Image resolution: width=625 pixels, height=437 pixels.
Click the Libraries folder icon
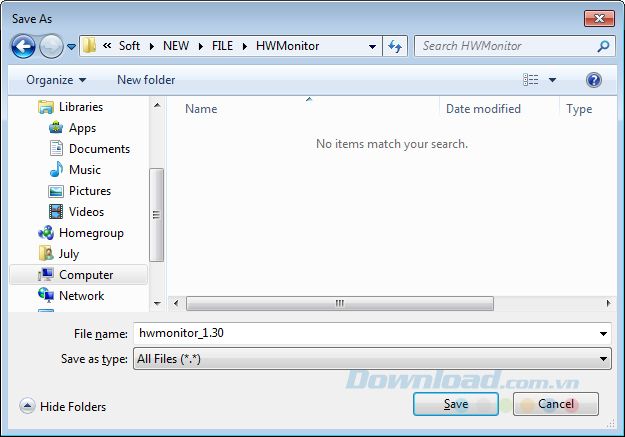tap(46, 107)
